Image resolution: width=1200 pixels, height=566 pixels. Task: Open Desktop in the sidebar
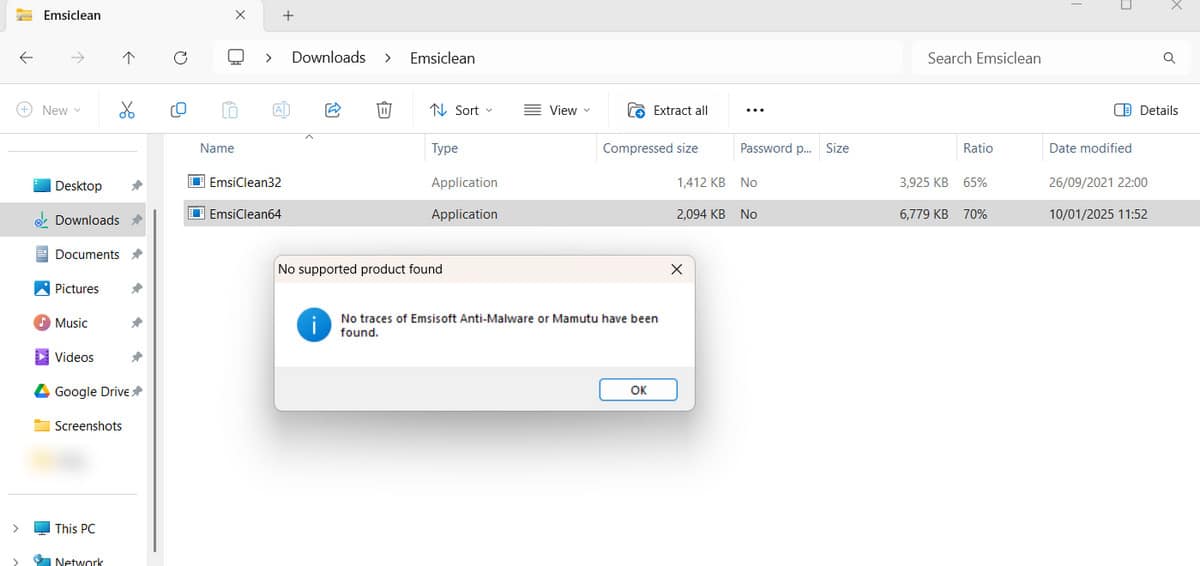coord(78,186)
